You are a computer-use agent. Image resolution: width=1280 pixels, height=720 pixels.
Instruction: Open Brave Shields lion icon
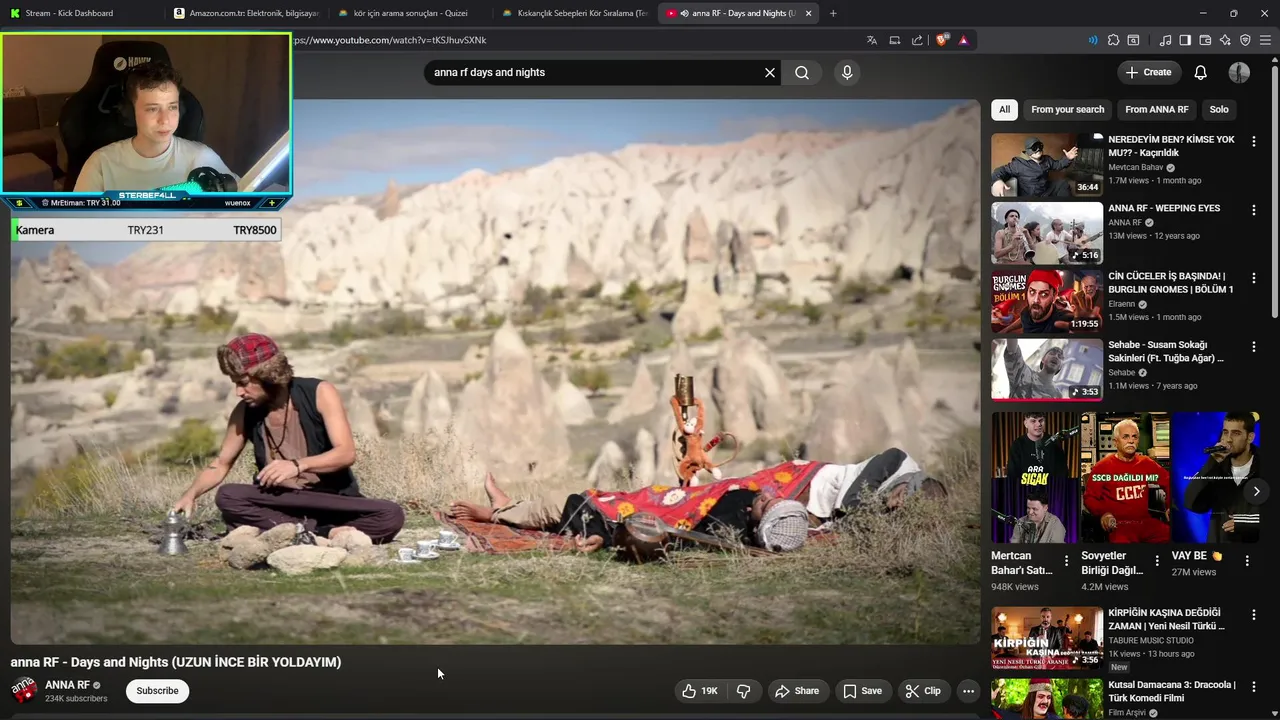point(942,40)
